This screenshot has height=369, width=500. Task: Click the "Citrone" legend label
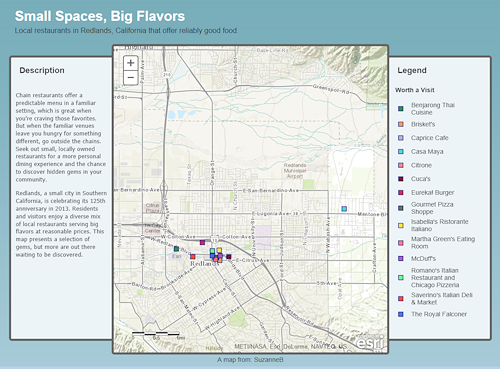click(x=421, y=165)
